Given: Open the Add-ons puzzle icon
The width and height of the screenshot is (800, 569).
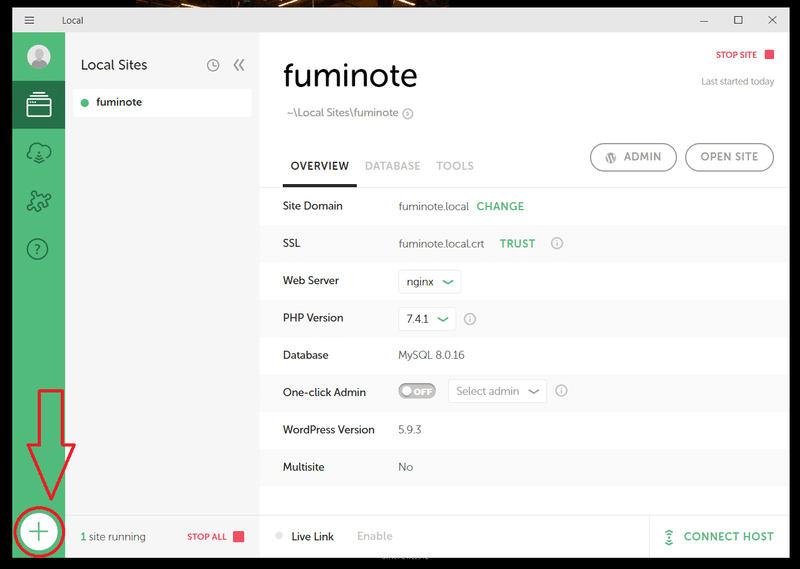Looking at the screenshot, I should click(39, 201).
